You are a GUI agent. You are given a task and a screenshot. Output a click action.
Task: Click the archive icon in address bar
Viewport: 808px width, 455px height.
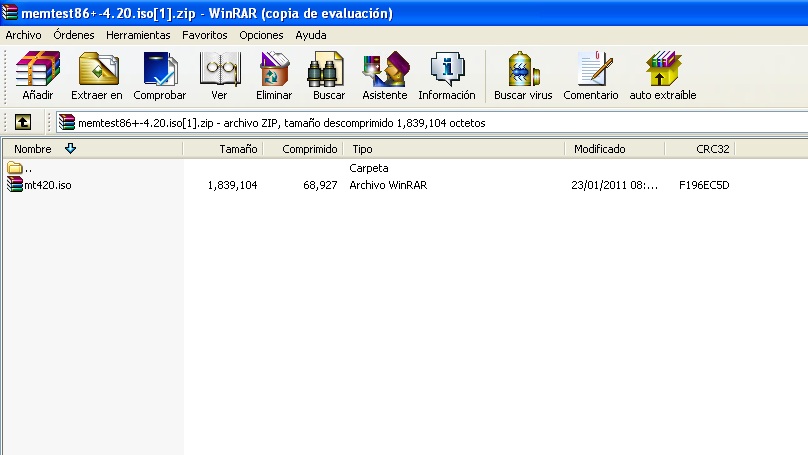click(66, 122)
